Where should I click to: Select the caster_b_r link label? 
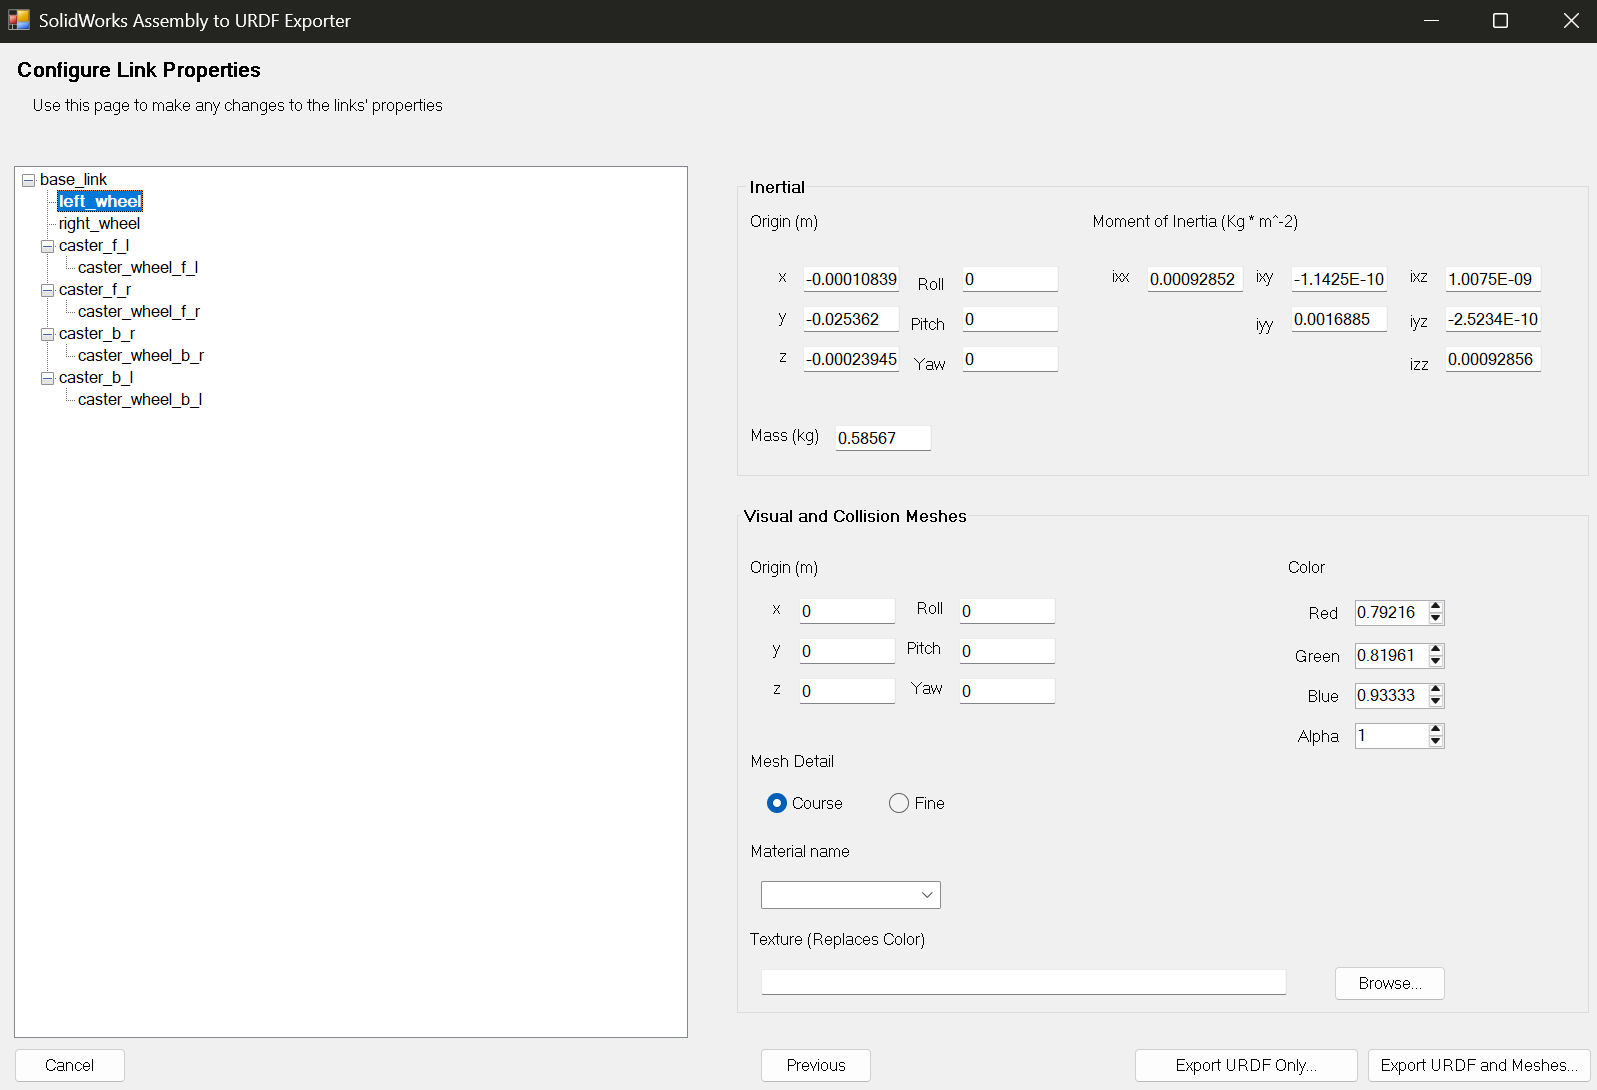[x=97, y=333]
